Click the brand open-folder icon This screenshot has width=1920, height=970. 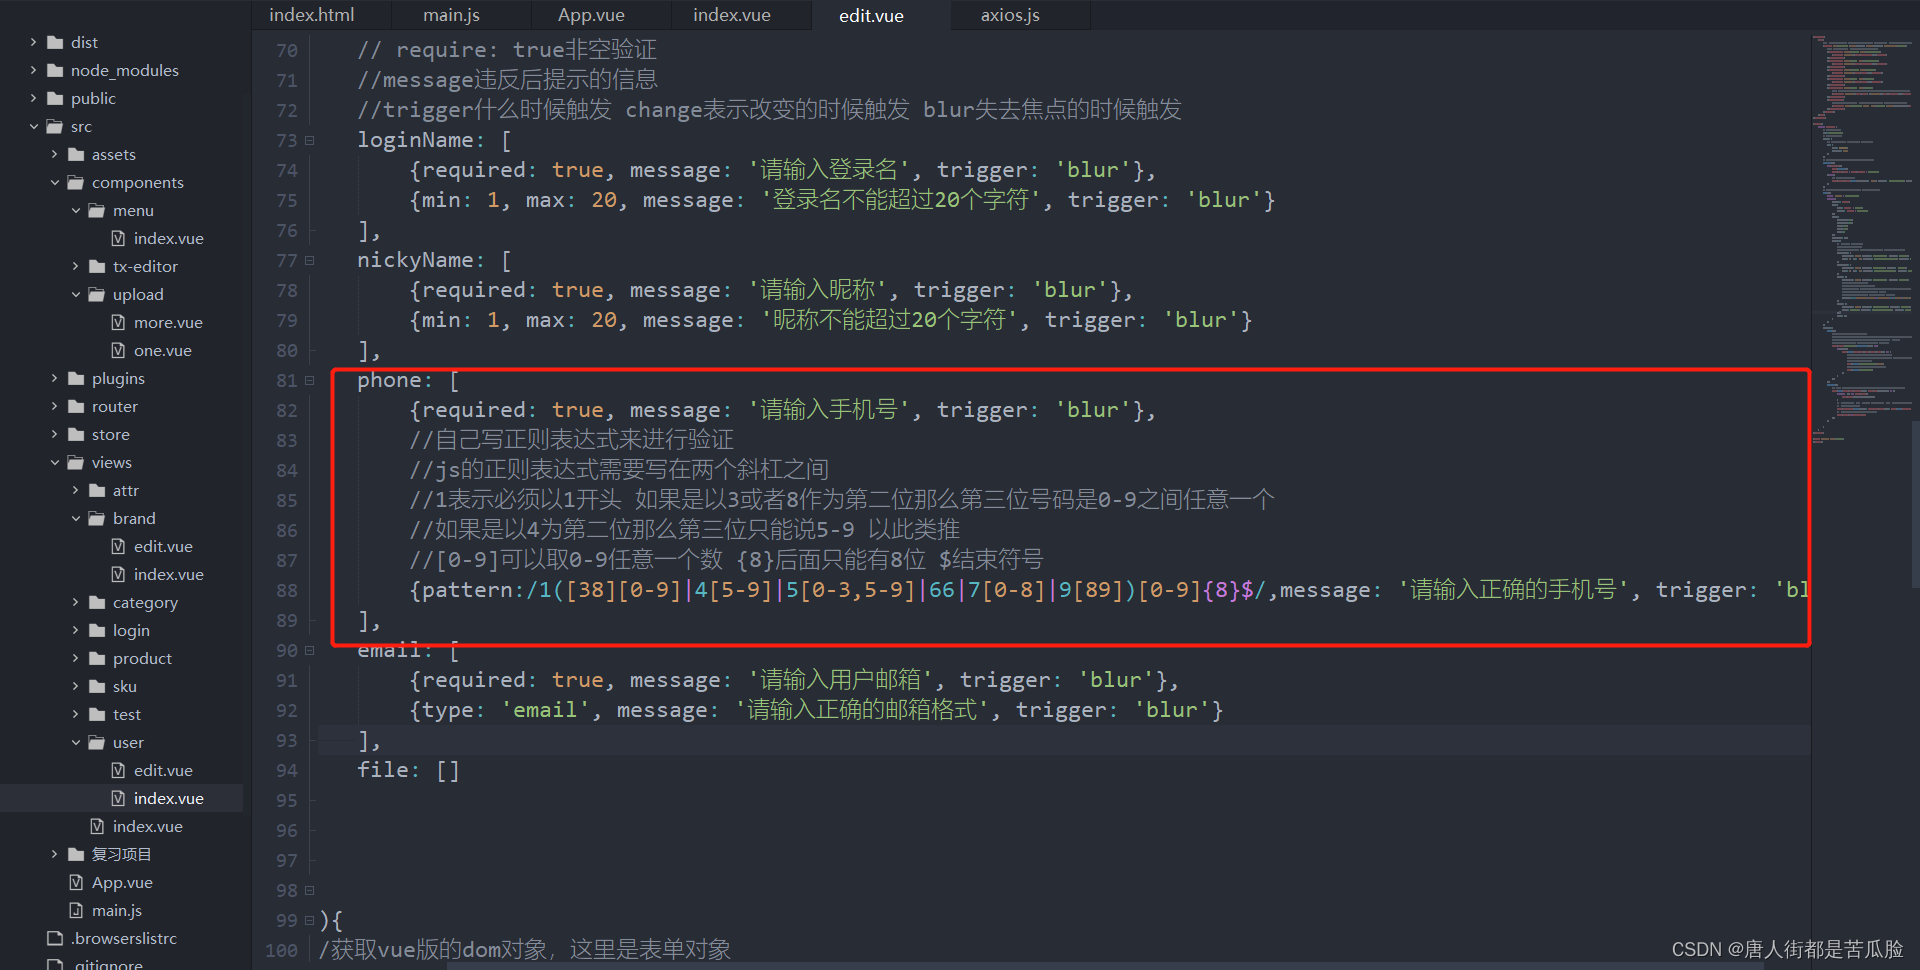[97, 518]
